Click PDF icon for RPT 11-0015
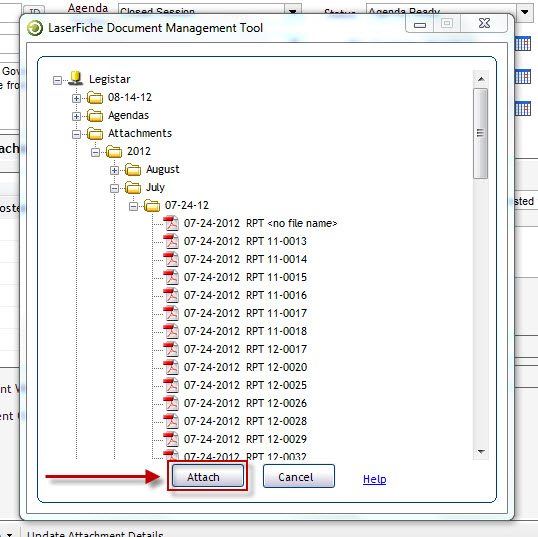The image size is (538, 537). click(171, 277)
